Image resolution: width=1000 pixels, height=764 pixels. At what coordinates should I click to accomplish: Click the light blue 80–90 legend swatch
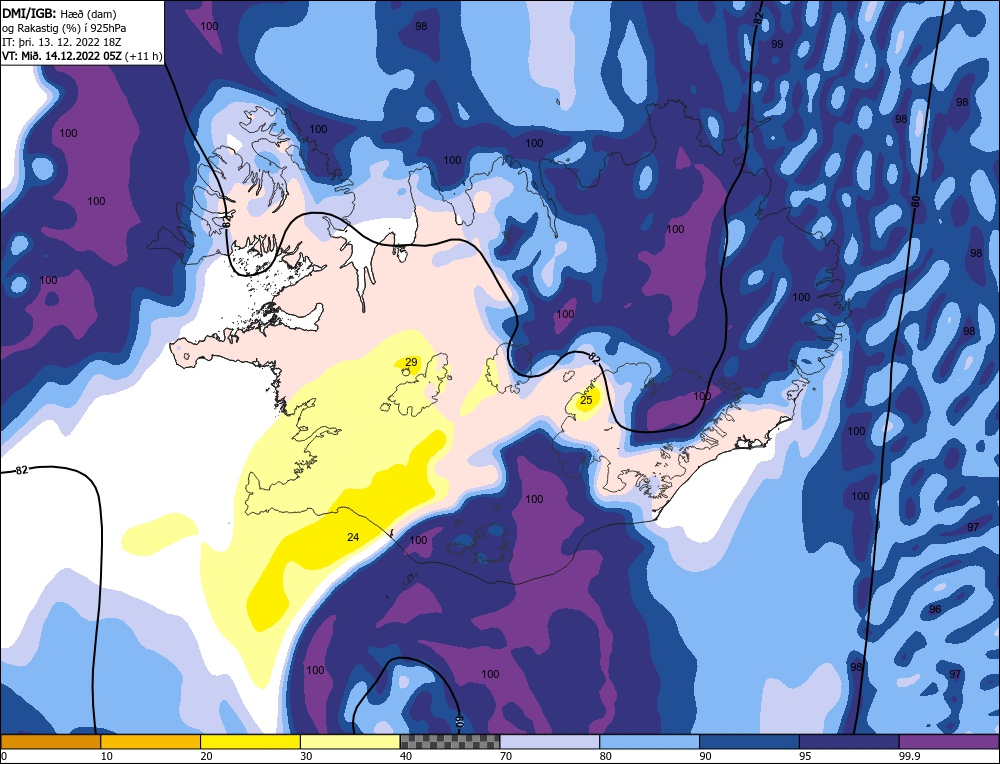click(x=649, y=742)
